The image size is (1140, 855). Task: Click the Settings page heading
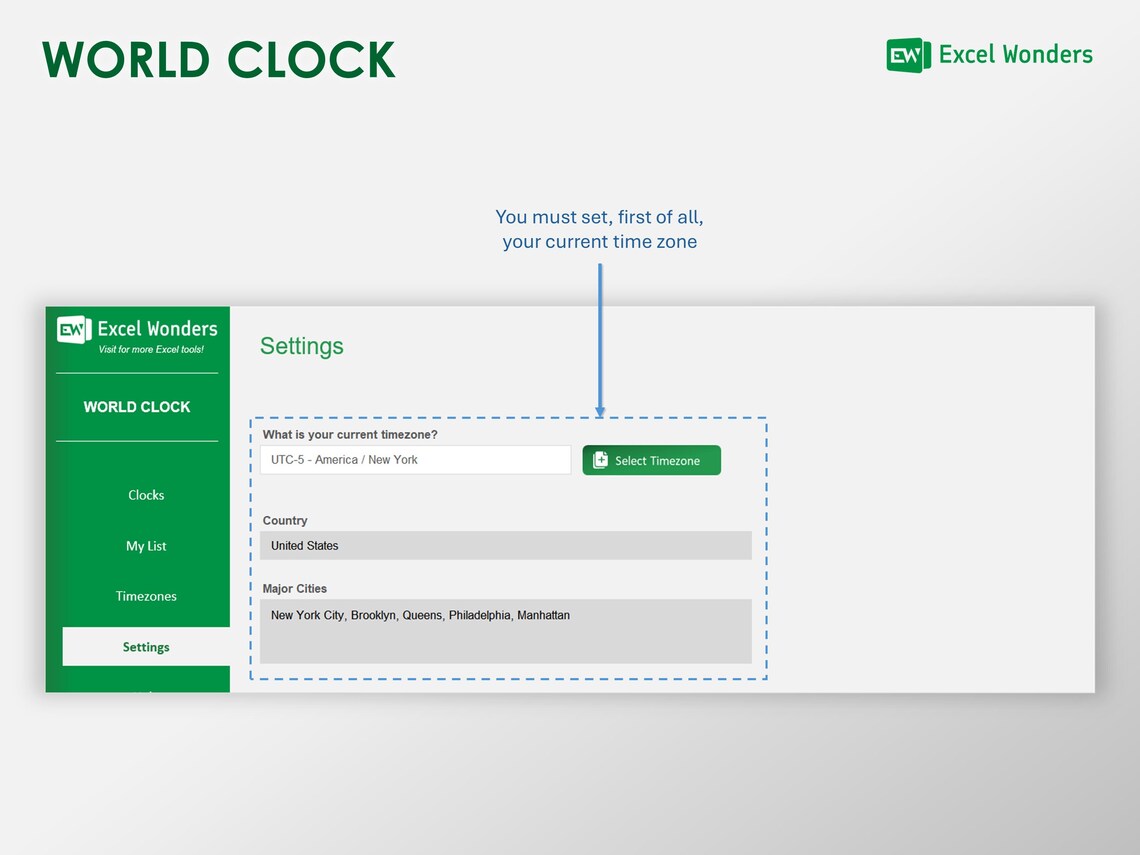(x=302, y=346)
